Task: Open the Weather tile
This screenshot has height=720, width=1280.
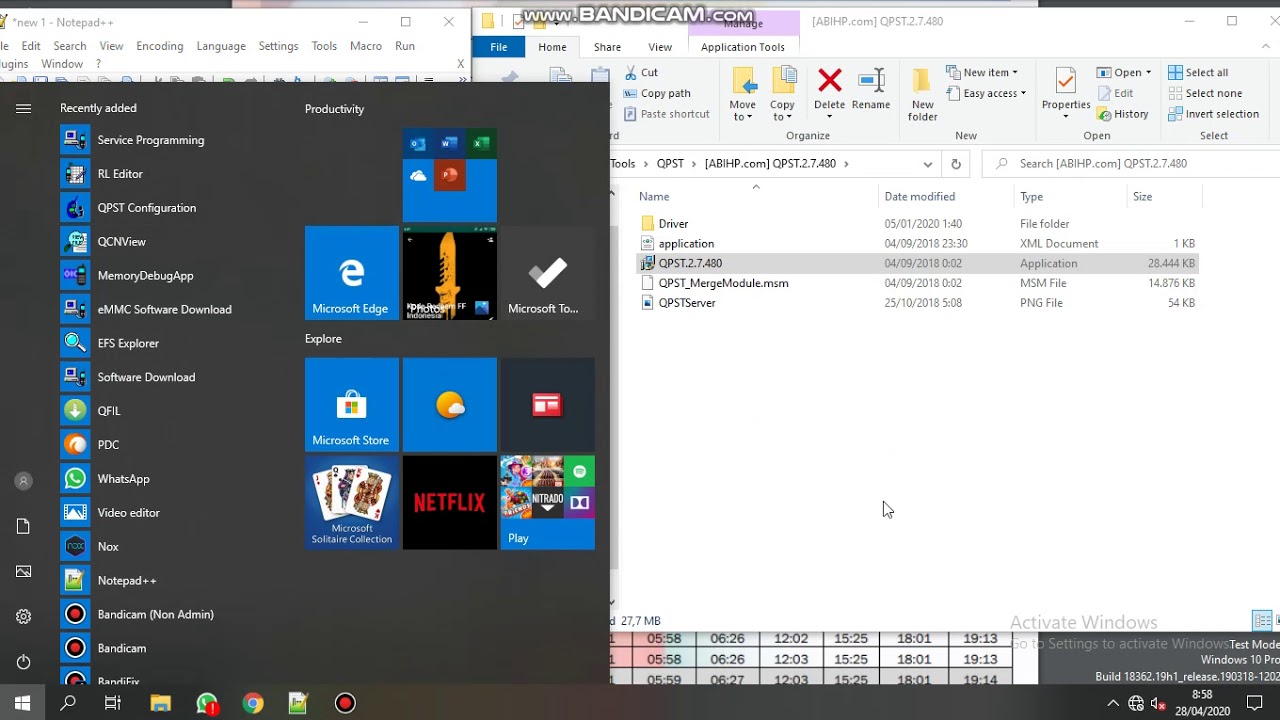Action: [450, 405]
